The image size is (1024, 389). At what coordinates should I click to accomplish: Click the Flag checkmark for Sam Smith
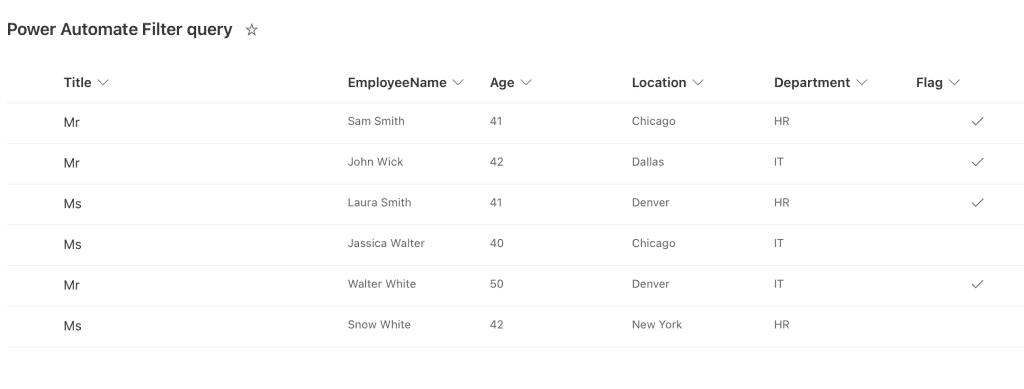pos(977,121)
